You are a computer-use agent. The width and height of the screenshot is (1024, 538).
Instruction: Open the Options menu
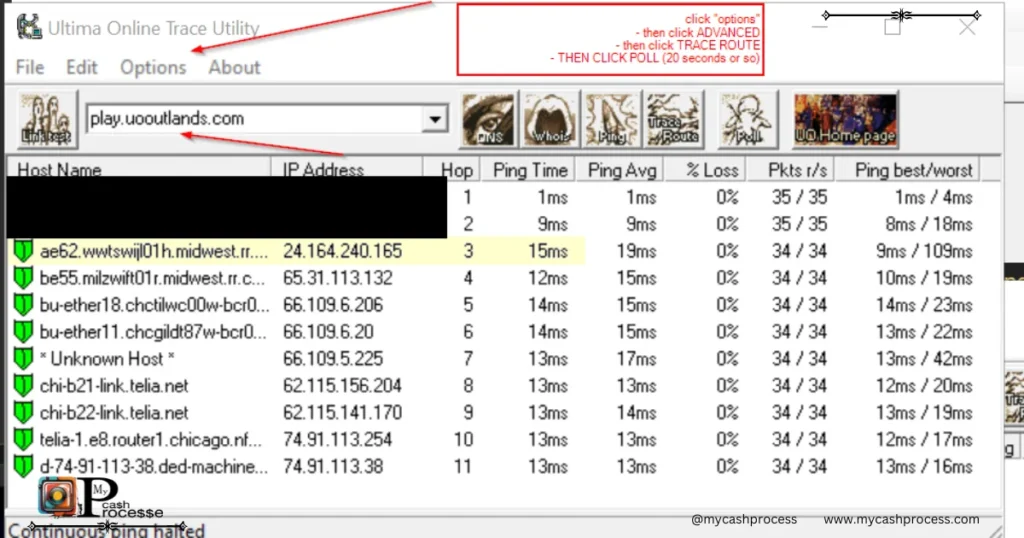(x=153, y=68)
